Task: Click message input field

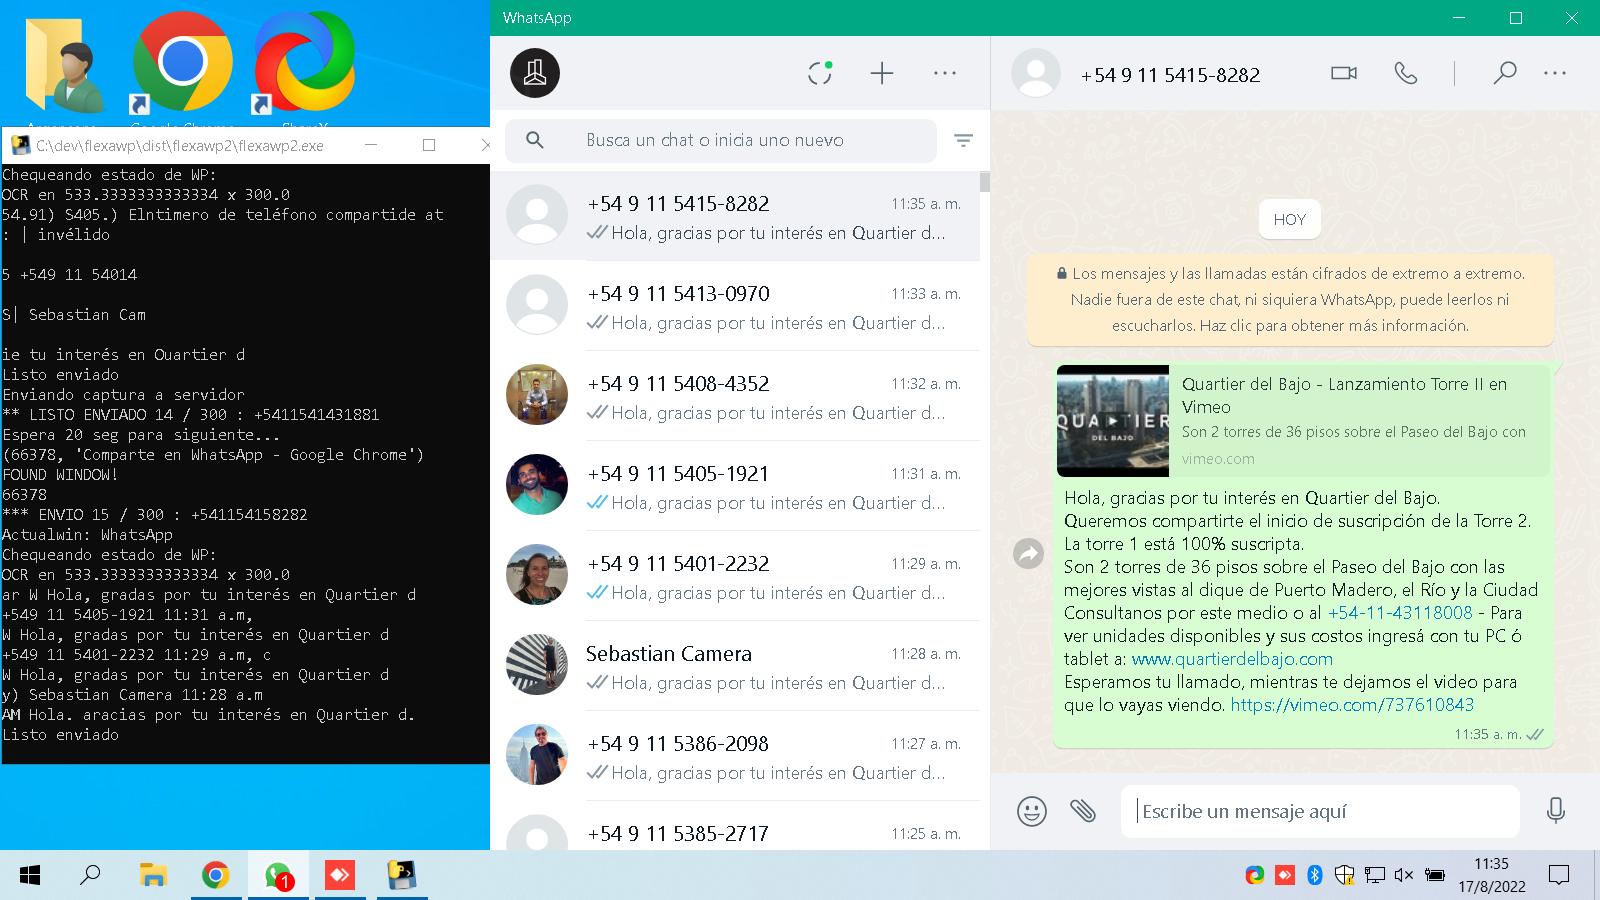Action: coord(1320,811)
